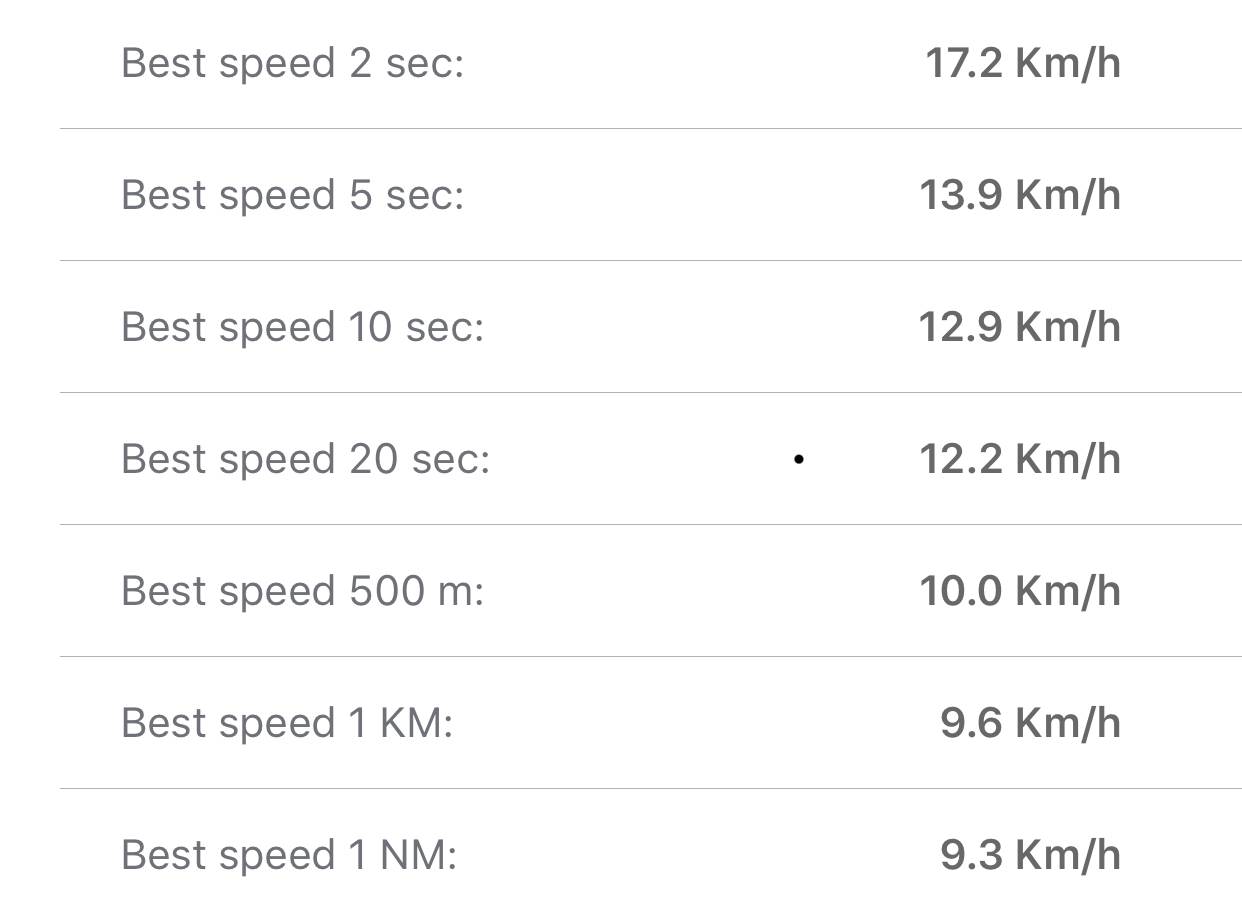Click the "Best speed 1 NM:" label
The width and height of the screenshot is (1242, 920).
click(x=288, y=856)
